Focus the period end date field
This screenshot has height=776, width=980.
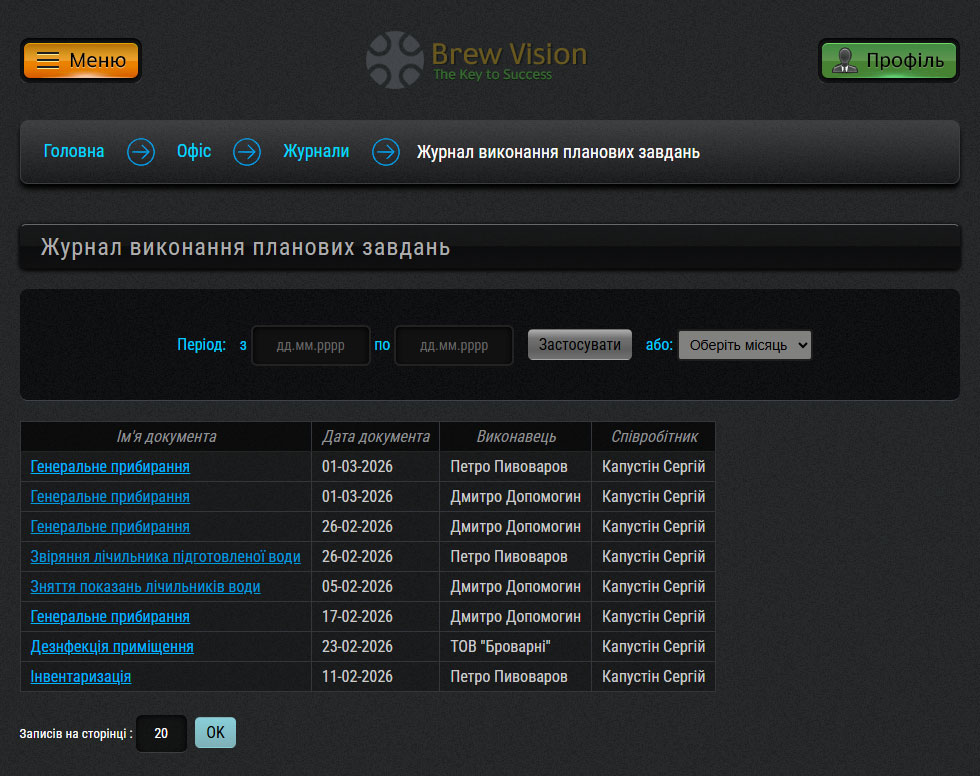[454, 345]
